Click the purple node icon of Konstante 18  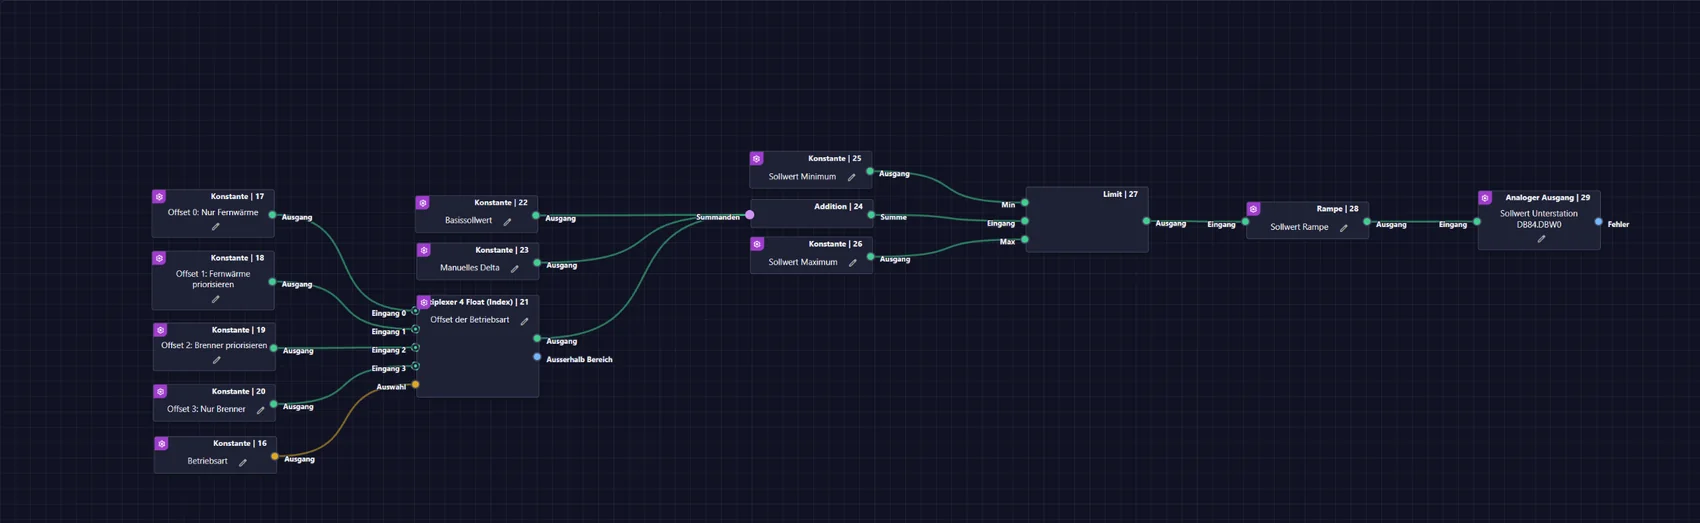click(x=159, y=258)
